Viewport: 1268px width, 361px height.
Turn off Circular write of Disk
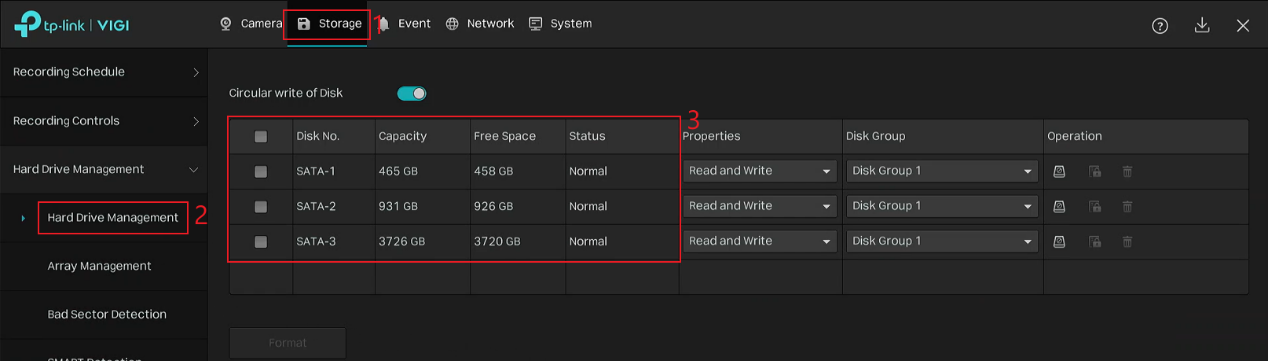tap(412, 93)
